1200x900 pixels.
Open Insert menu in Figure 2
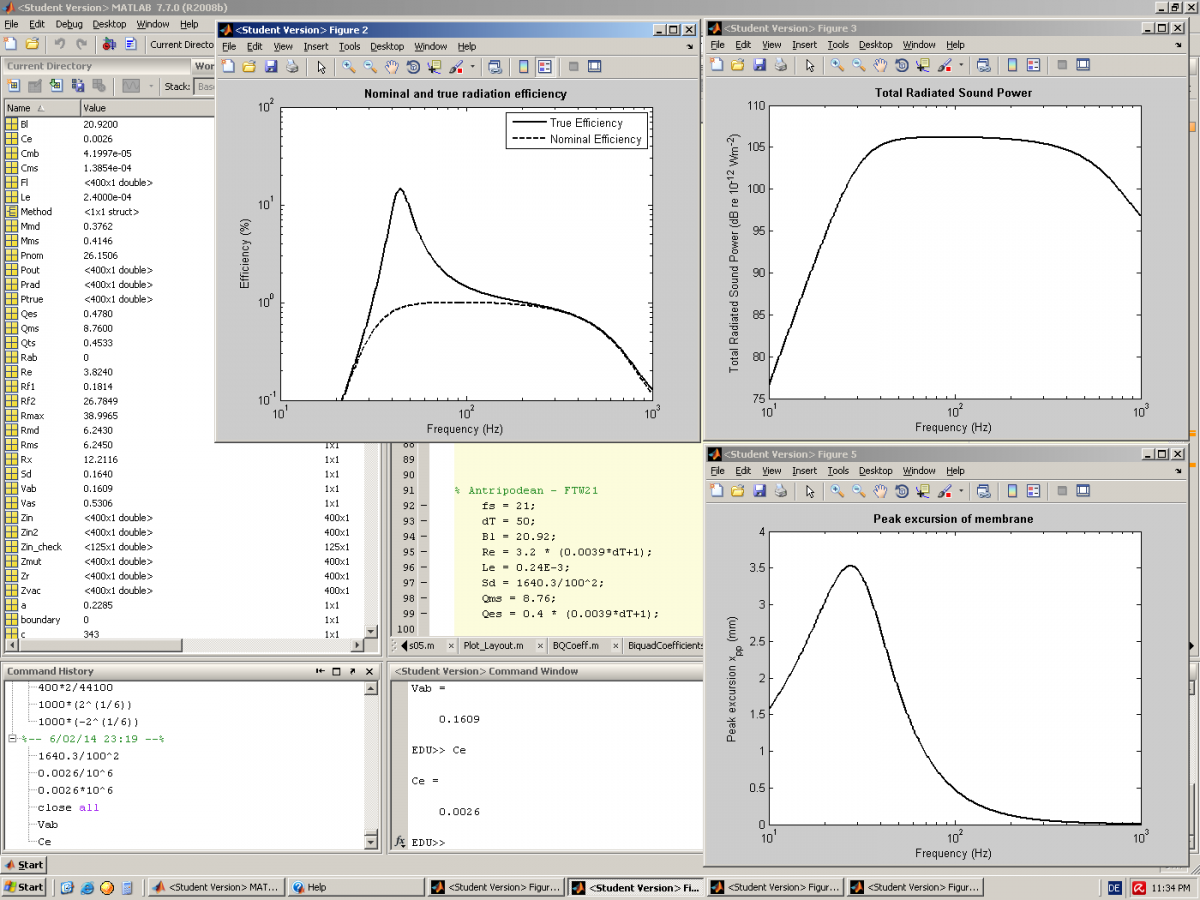click(316, 47)
